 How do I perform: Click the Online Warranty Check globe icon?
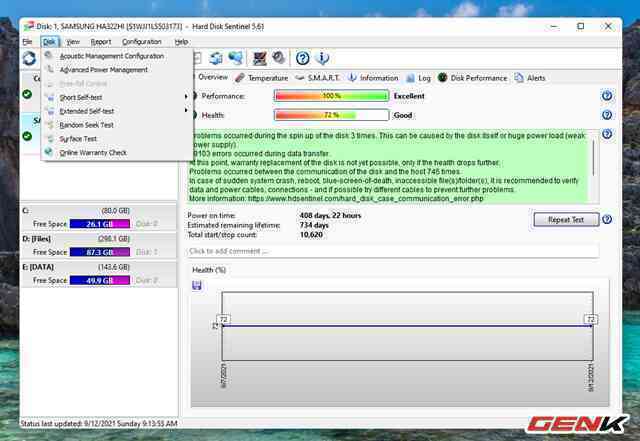[x=49, y=152]
